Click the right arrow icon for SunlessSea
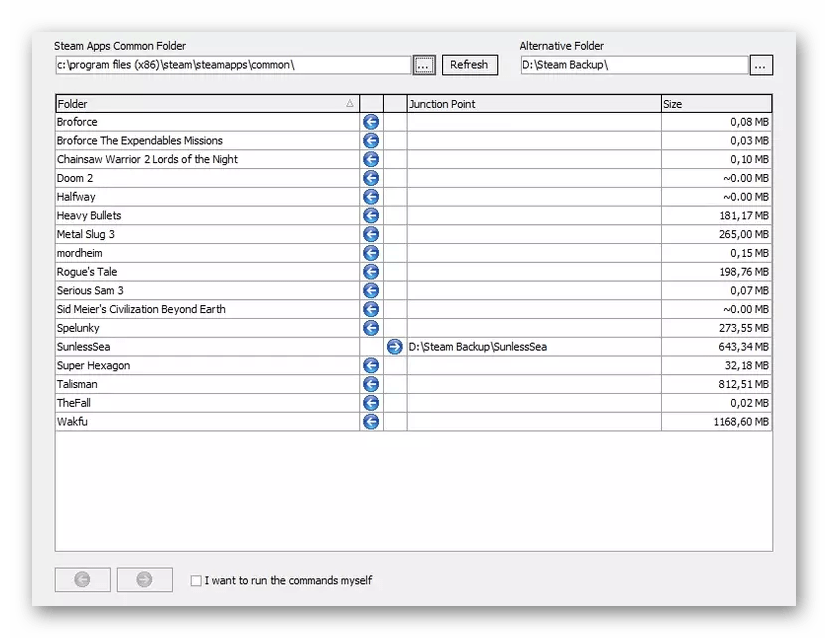Image resolution: width=828 pixels, height=638 pixels. (x=395, y=347)
